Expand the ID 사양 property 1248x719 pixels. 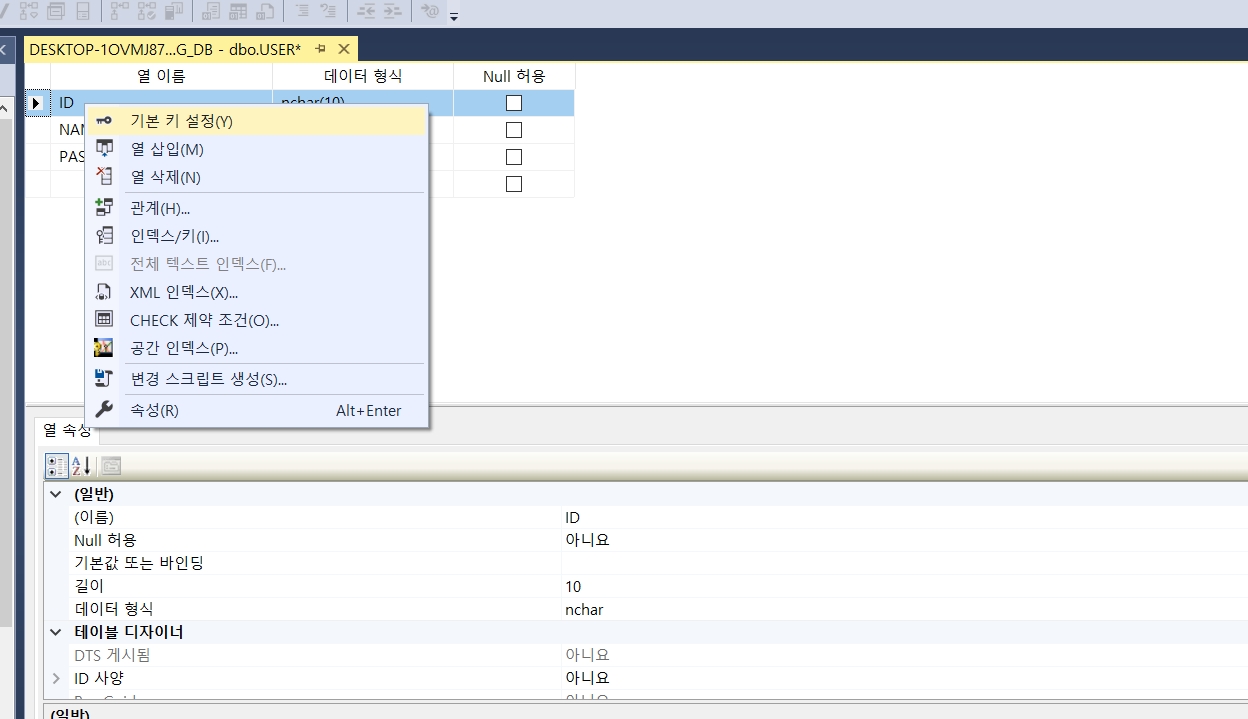[x=56, y=678]
